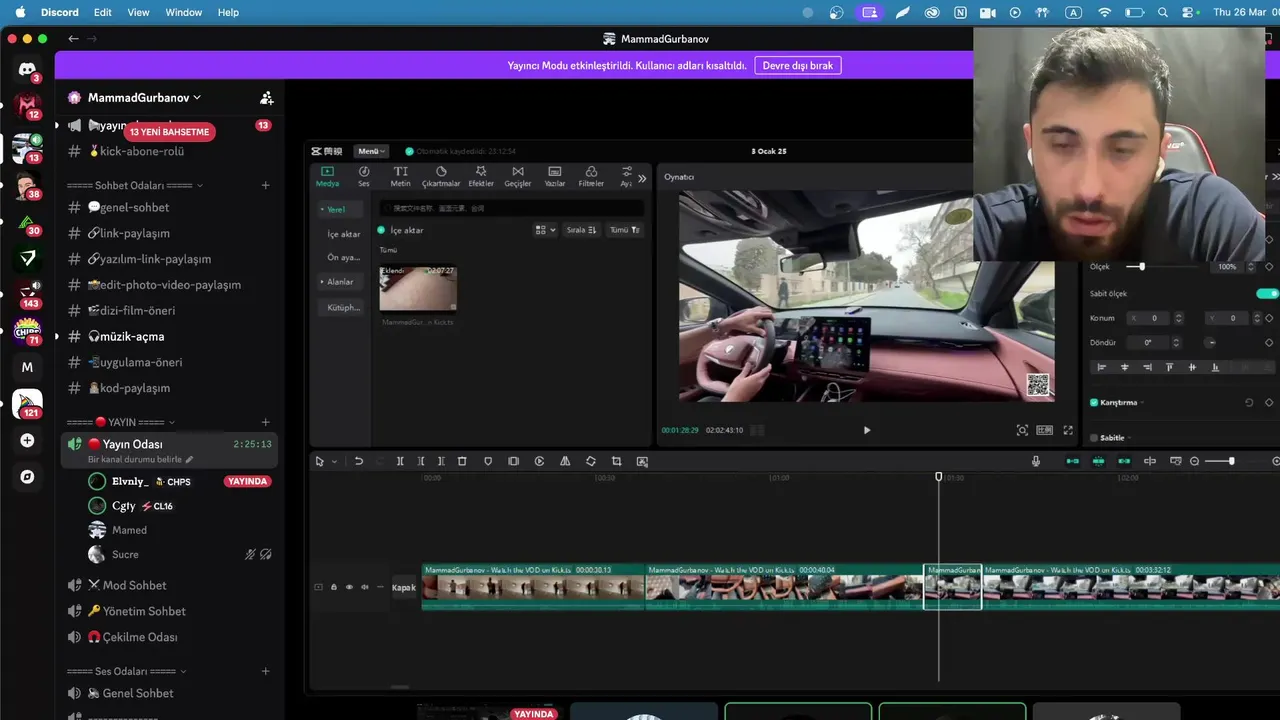Open the Help menu in macOS menu bar
The height and width of the screenshot is (720, 1280).
point(228,12)
